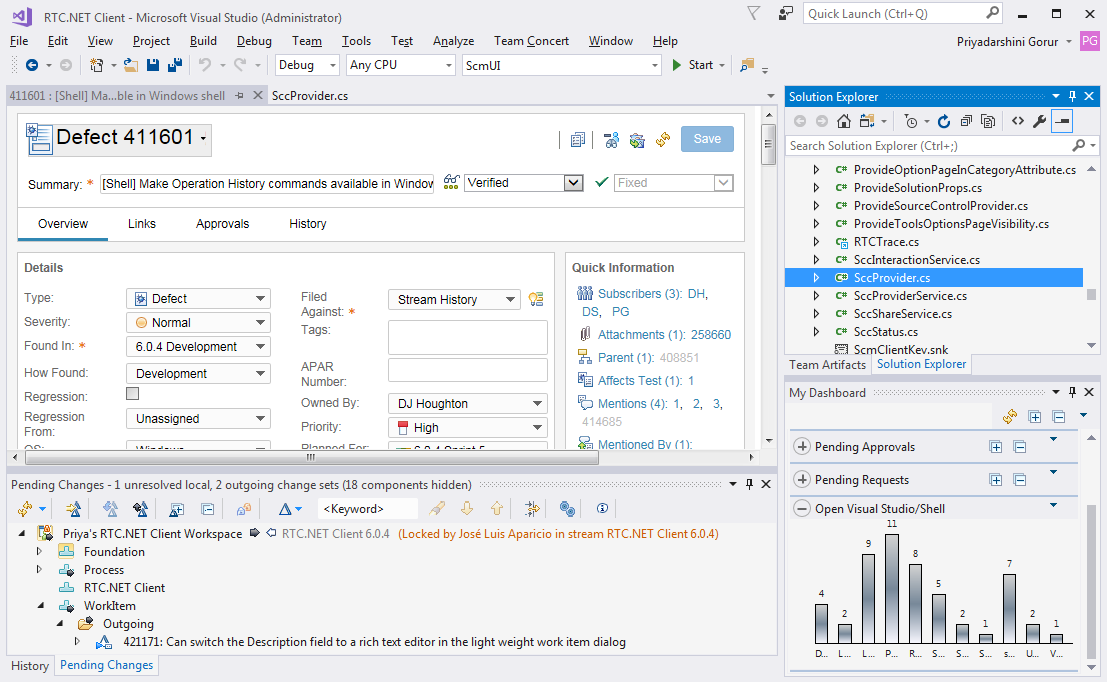The image size is (1107, 682).
Task: Click the expand-all icon in Pending Changes toolbar
Action: click(176, 508)
